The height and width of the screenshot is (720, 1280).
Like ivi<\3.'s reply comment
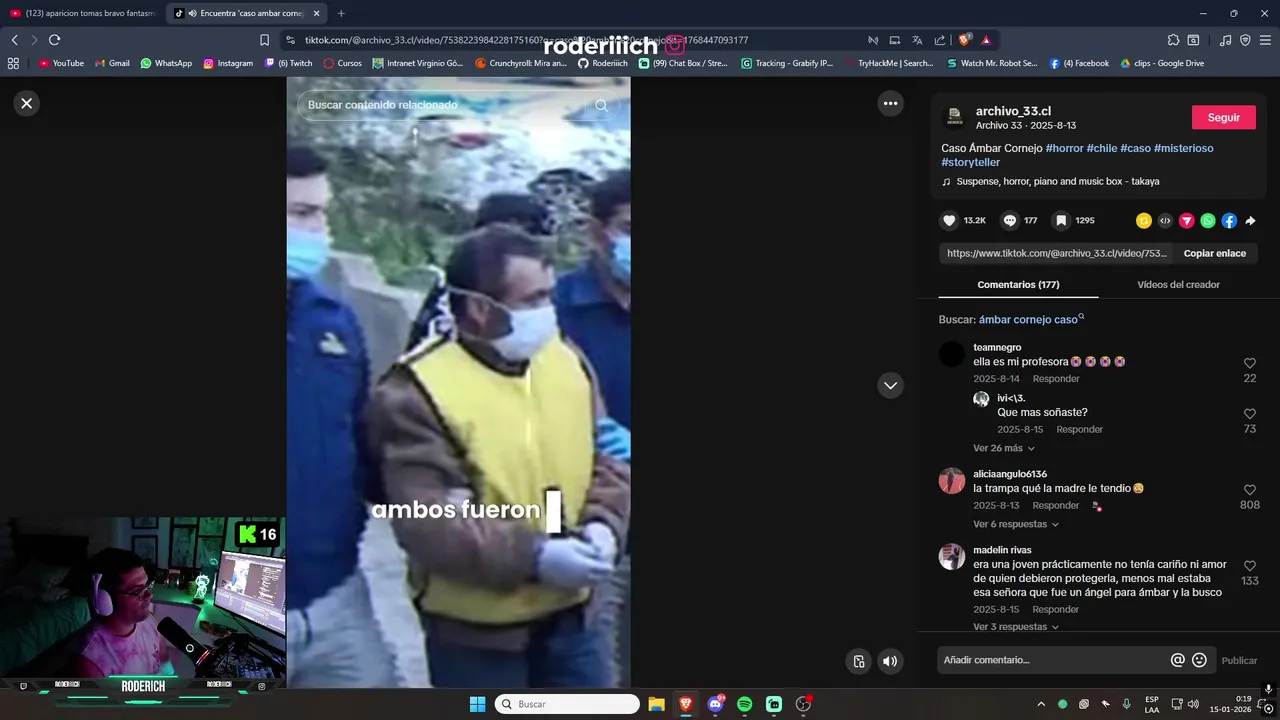[x=1249, y=414]
